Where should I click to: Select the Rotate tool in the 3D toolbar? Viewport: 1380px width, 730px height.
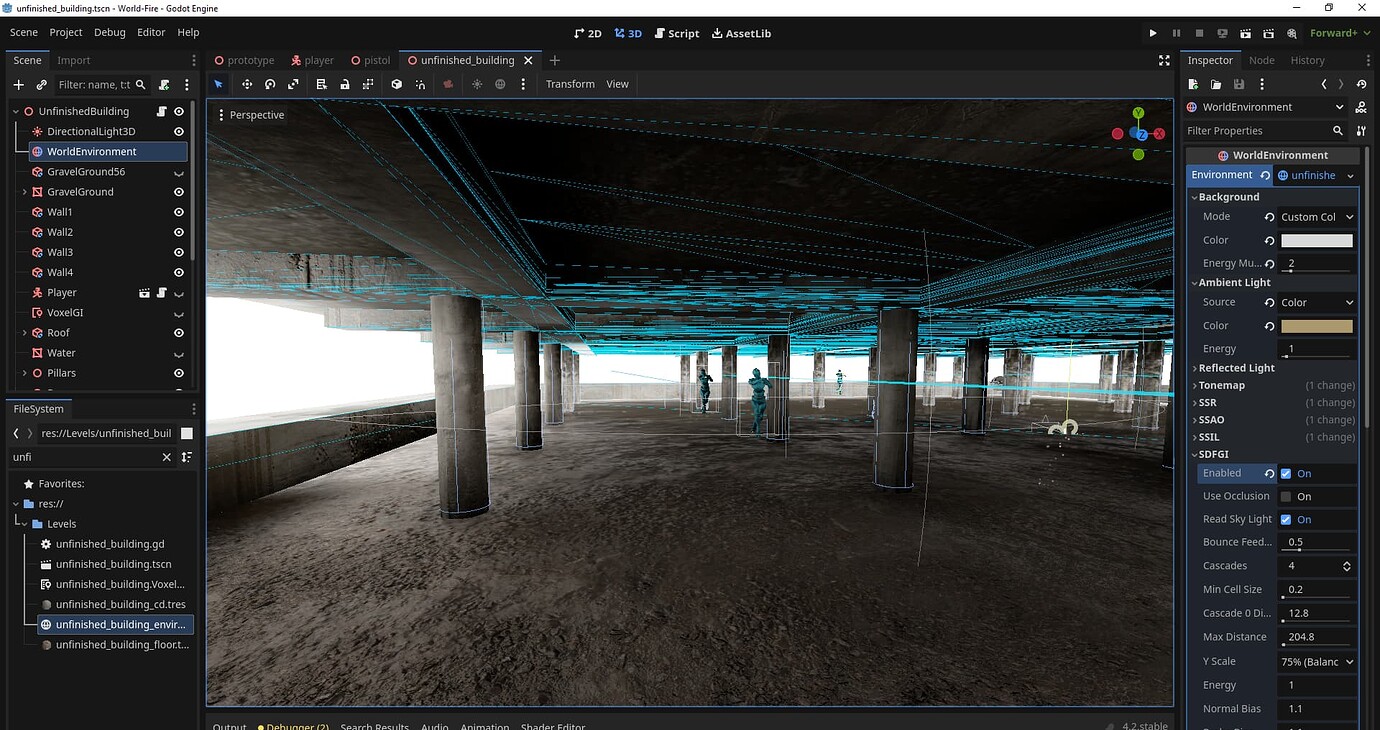[268, 84]
